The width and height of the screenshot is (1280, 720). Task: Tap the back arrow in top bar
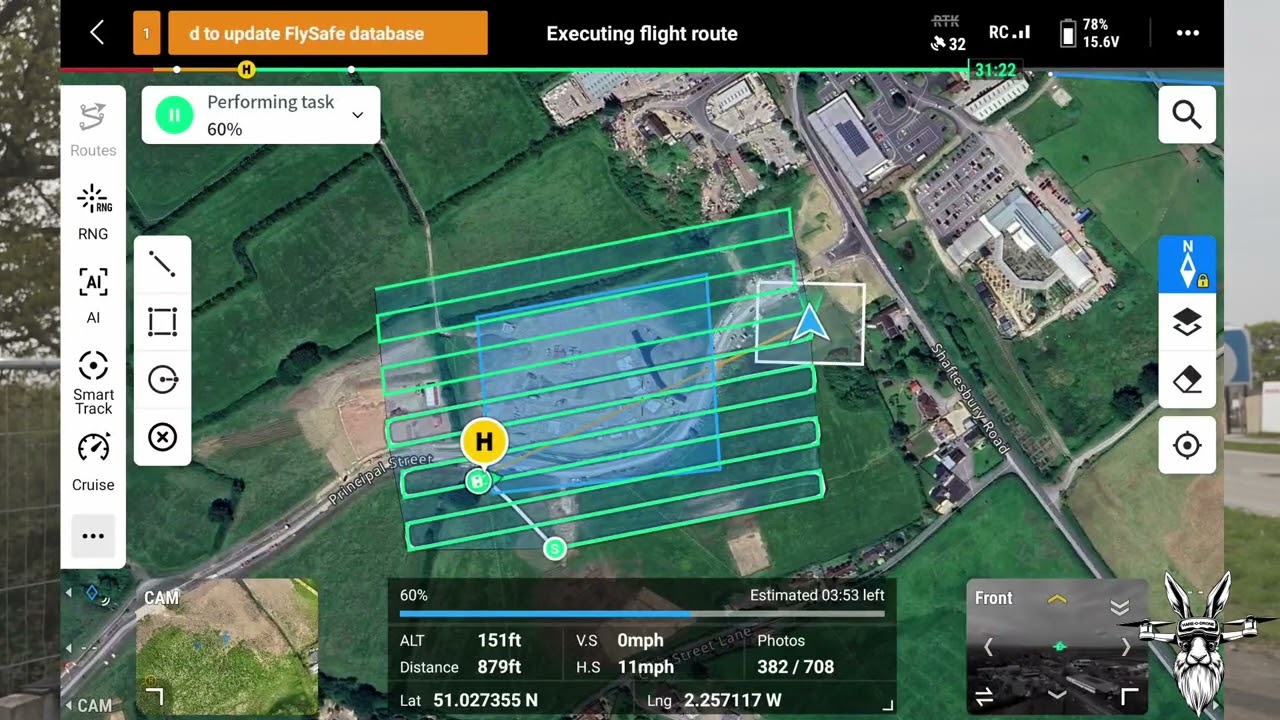click(97, 33)
